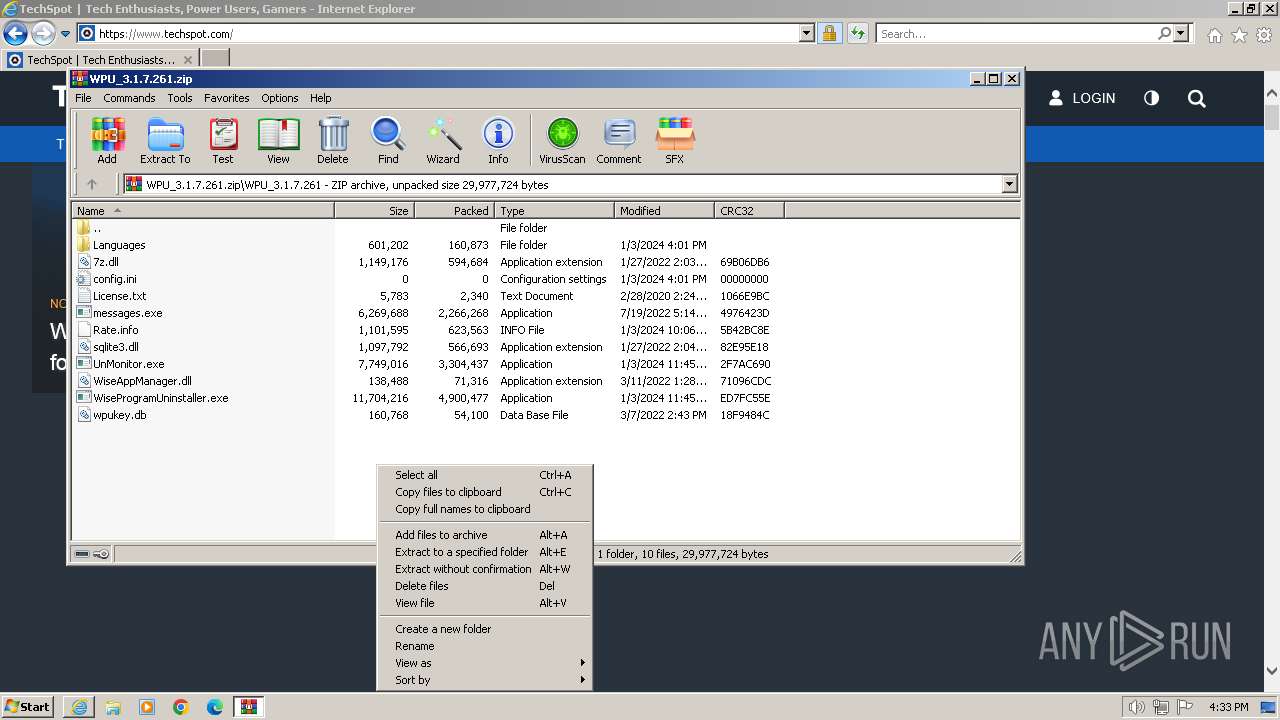Click the IE search box
Image resolution: width=1280 pixels, height=720 pixels.
coord(1017,33)
